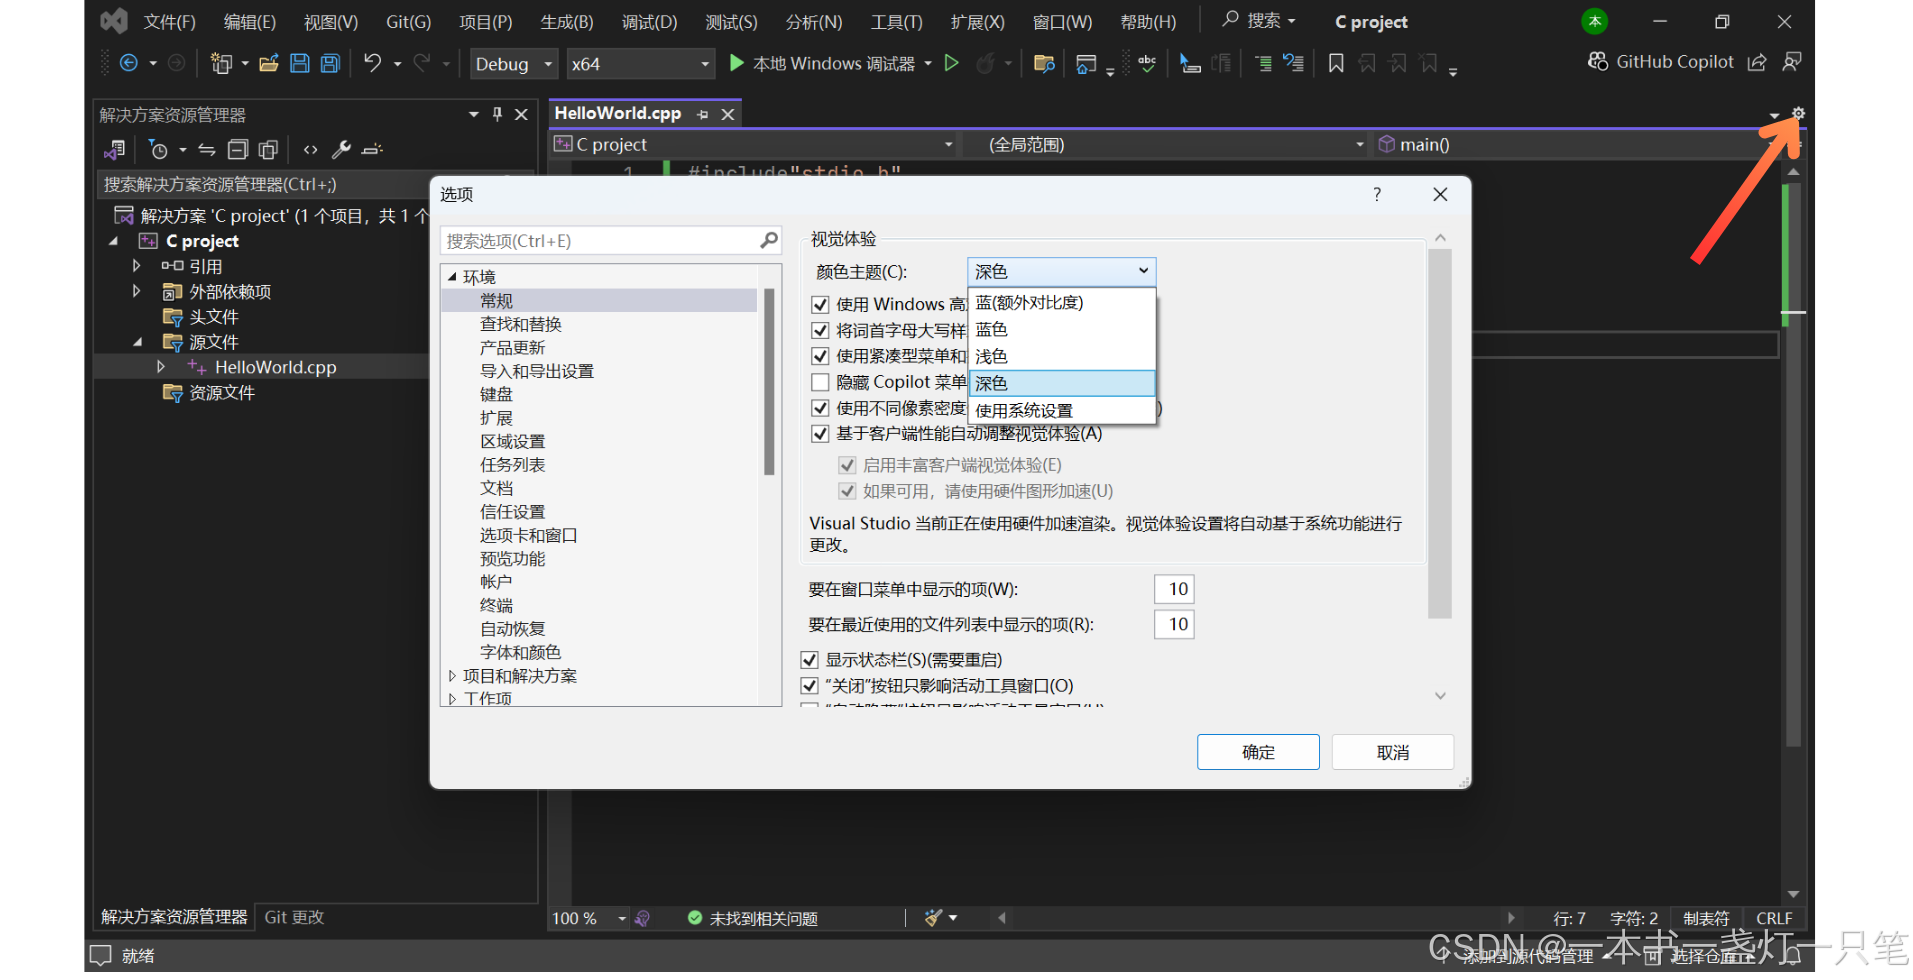1913x980 pixels.
Task: Open the 文件(F) menu
Action: [169, 22]
